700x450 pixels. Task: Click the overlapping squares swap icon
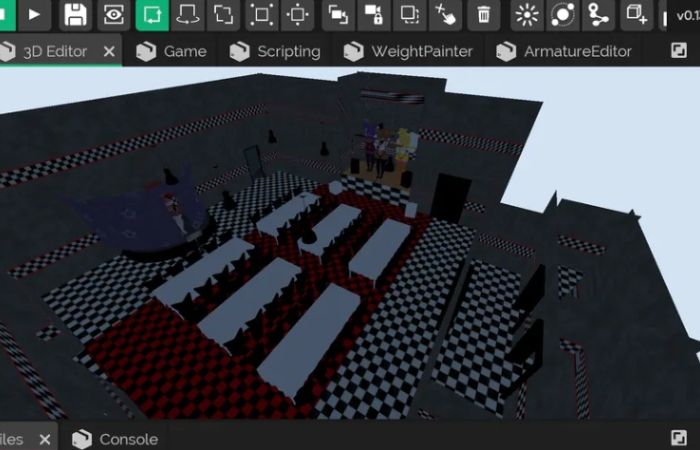point(338,15)
